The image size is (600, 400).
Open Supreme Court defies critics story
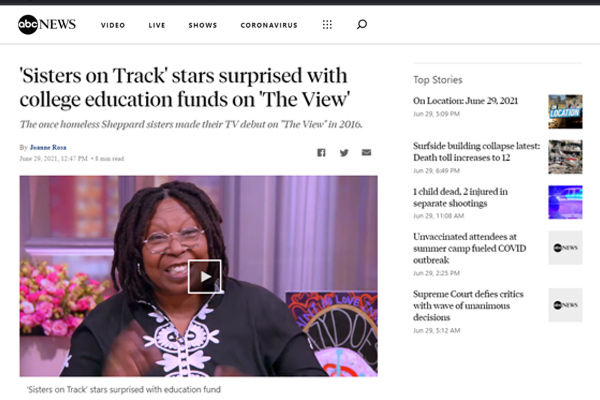(x=468, y=305)
